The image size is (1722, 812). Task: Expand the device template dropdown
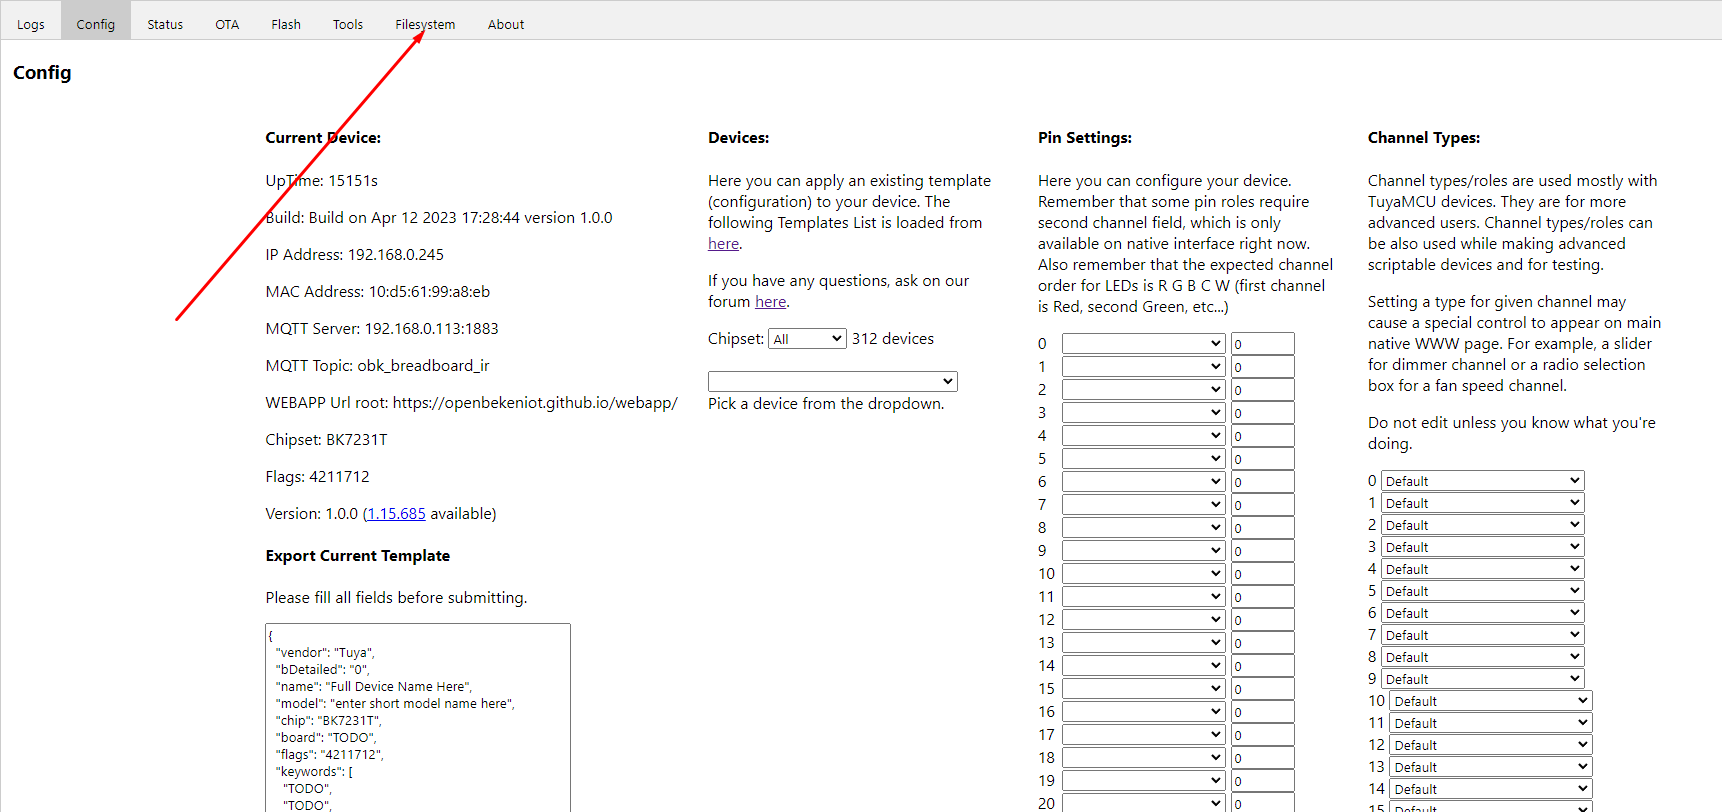click(x=833, y=381)
